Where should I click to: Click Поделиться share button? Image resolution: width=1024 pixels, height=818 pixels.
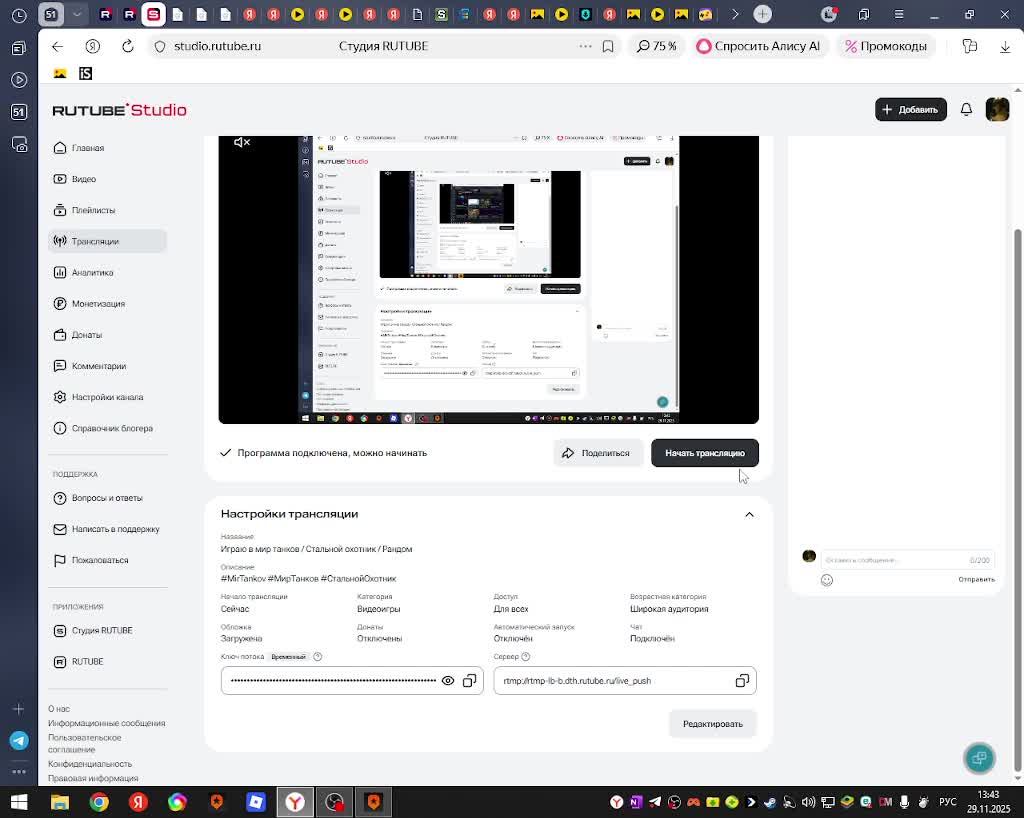(597, 453)
